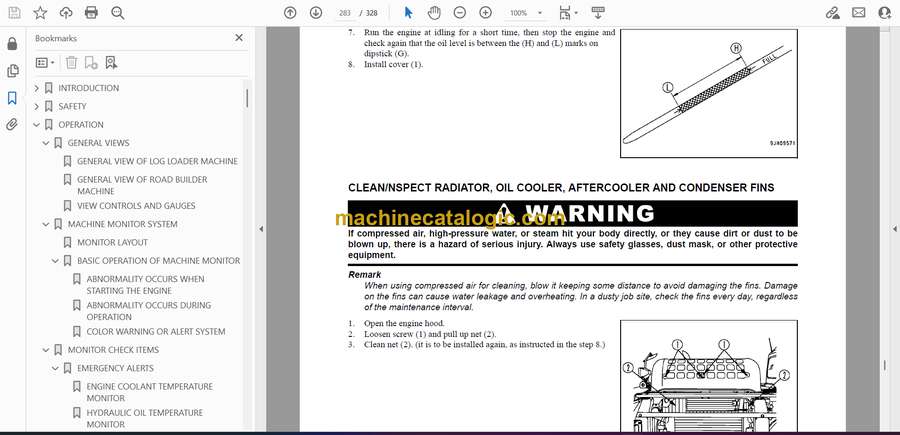Click the CLEAN/INSPECT RADIATOR section heading
The height and width of the screenshot is (435, 900).
pyautogui.click(x=561, y=188)
